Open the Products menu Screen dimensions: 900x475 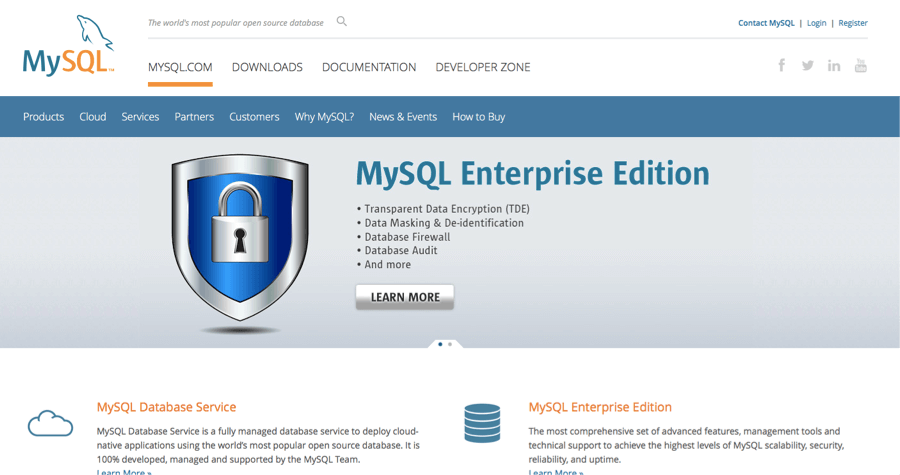click(x=44, y=117)
